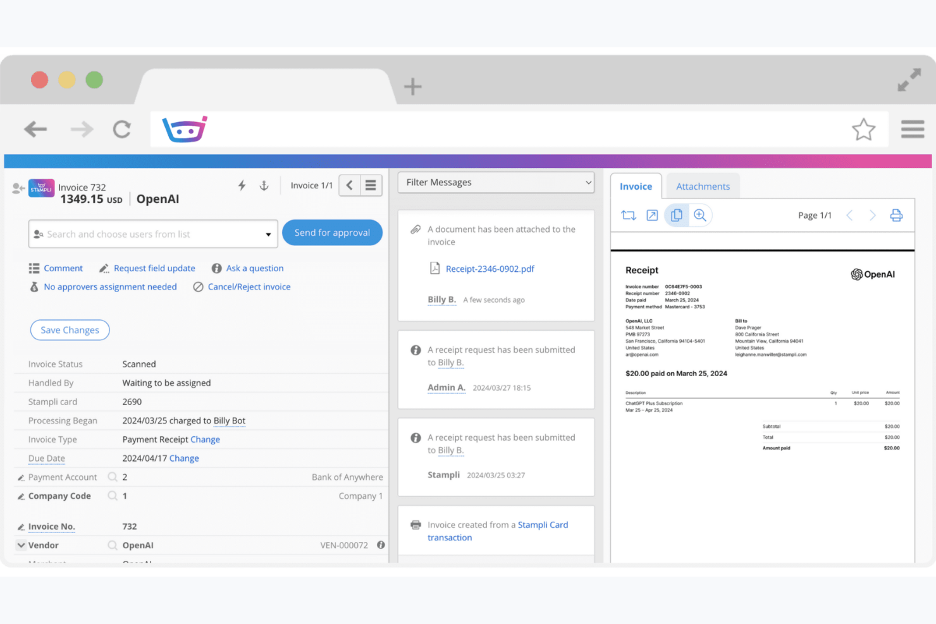Click the browser back arrow
Image resolution: width=936 pixels, height=624 pixels.
tap(35, 129)
